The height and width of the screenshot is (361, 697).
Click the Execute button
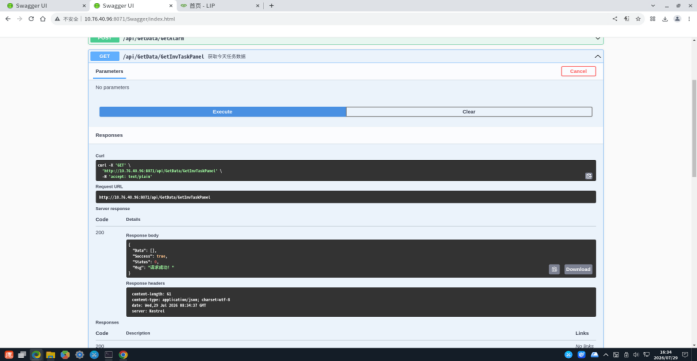tap(223, 112)
